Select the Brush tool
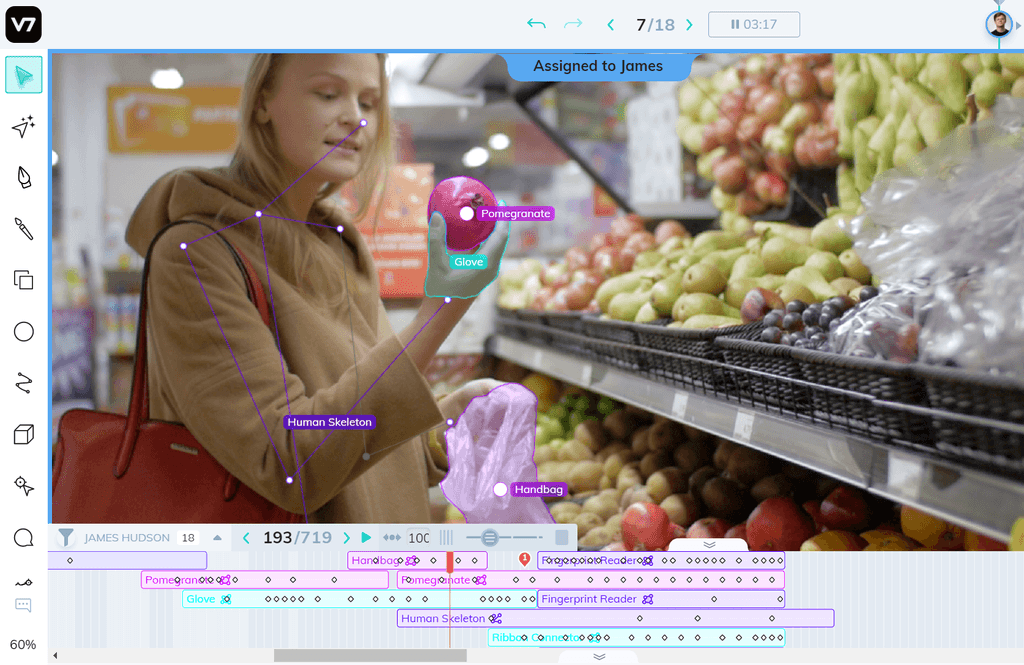 coord(23,229)
